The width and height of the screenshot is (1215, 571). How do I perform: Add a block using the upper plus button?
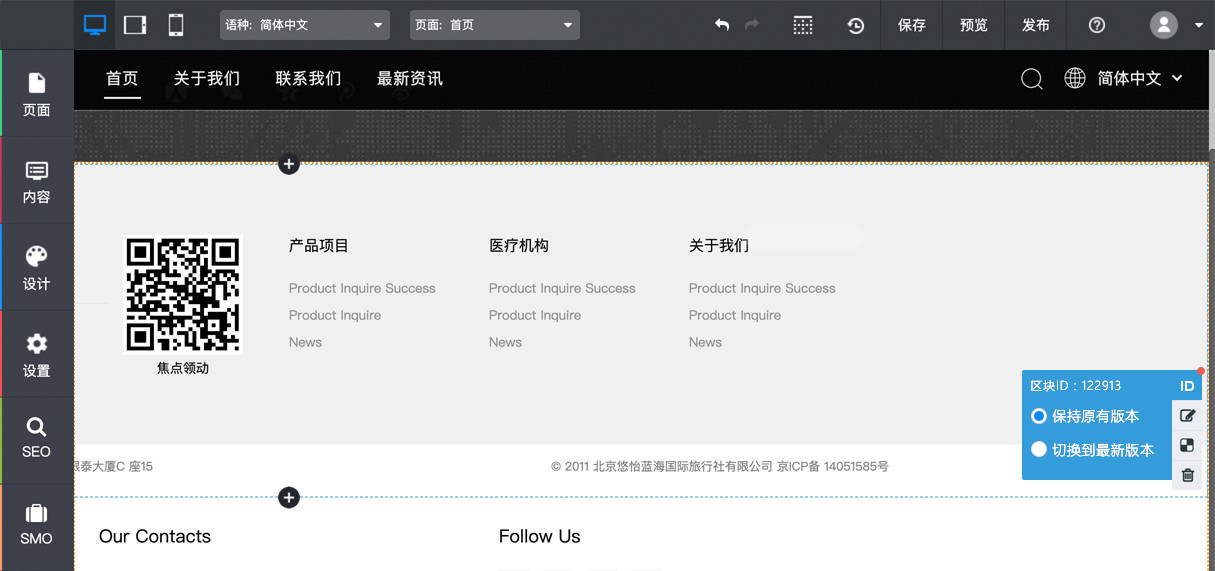coord(289,164)
